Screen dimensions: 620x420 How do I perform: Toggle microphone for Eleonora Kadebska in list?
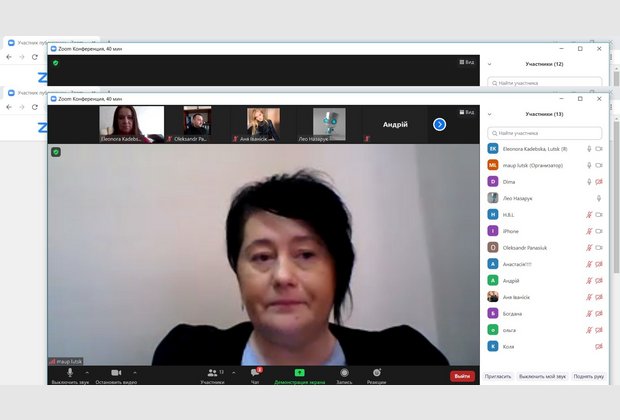(x=589, y=148)
